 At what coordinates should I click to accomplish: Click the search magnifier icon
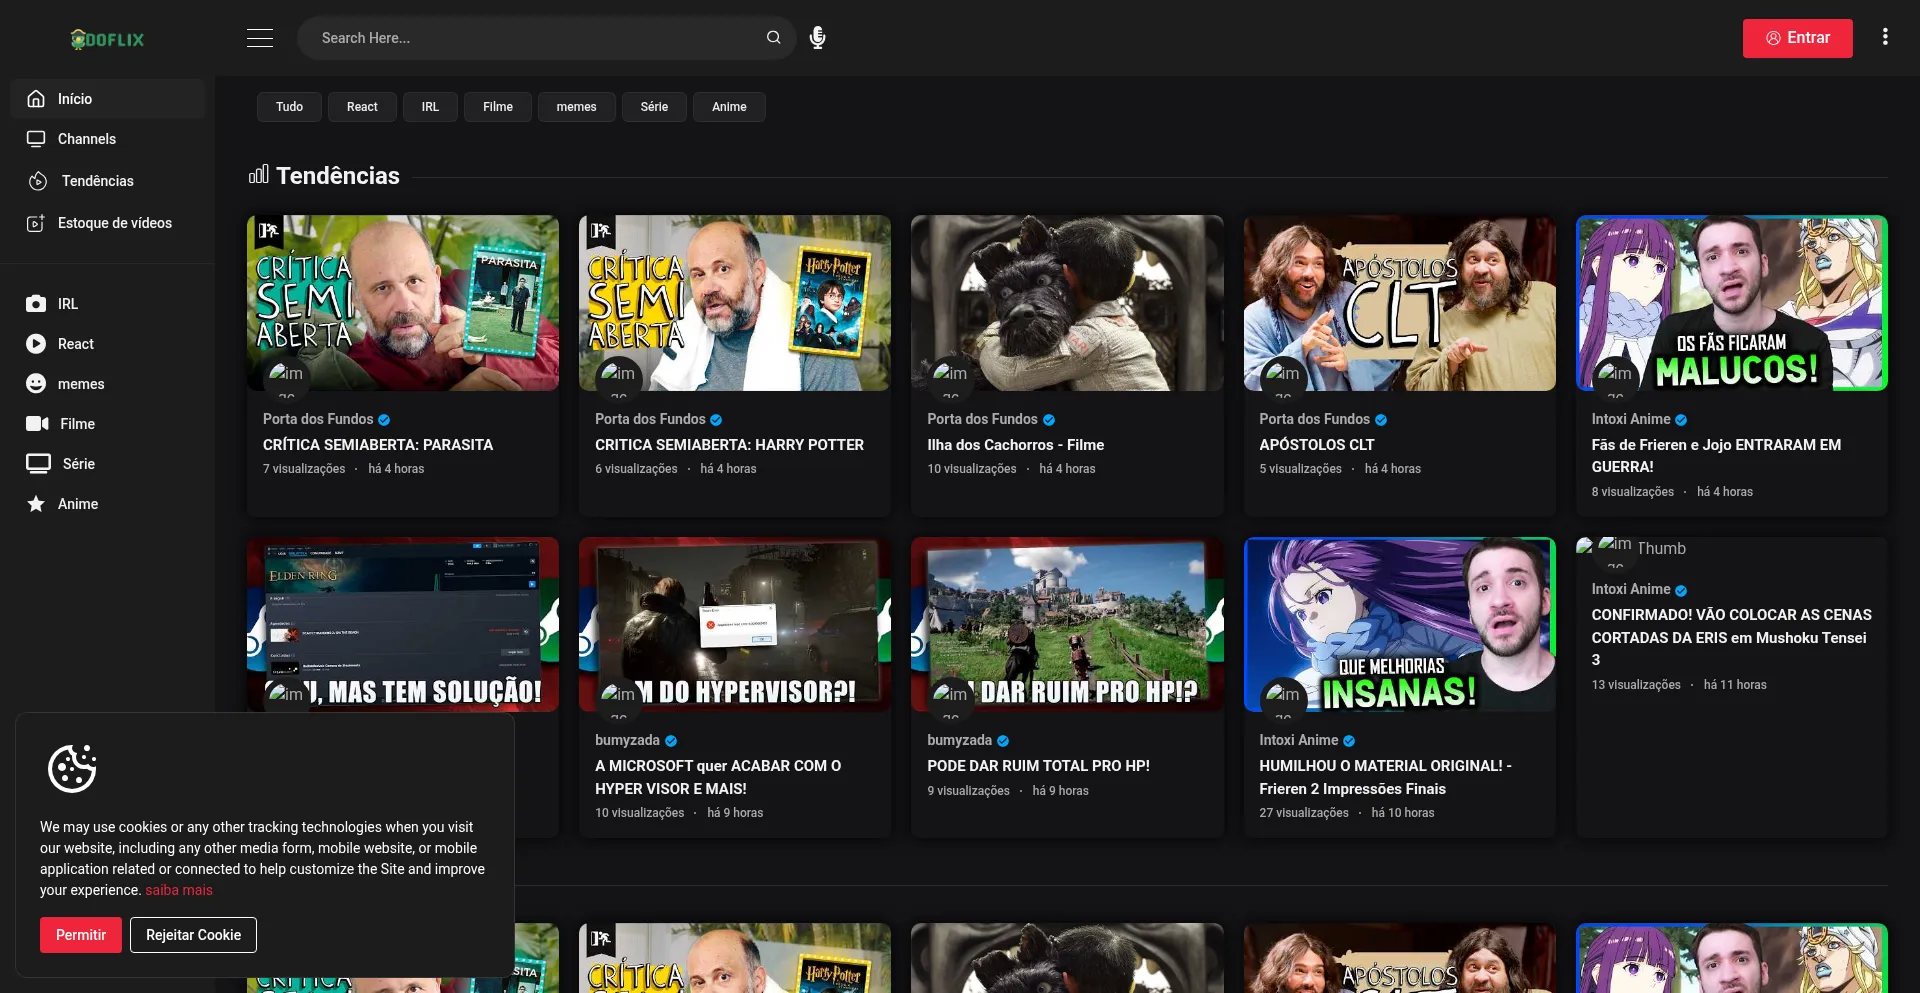pyautogui.click(x=773, y=38)
